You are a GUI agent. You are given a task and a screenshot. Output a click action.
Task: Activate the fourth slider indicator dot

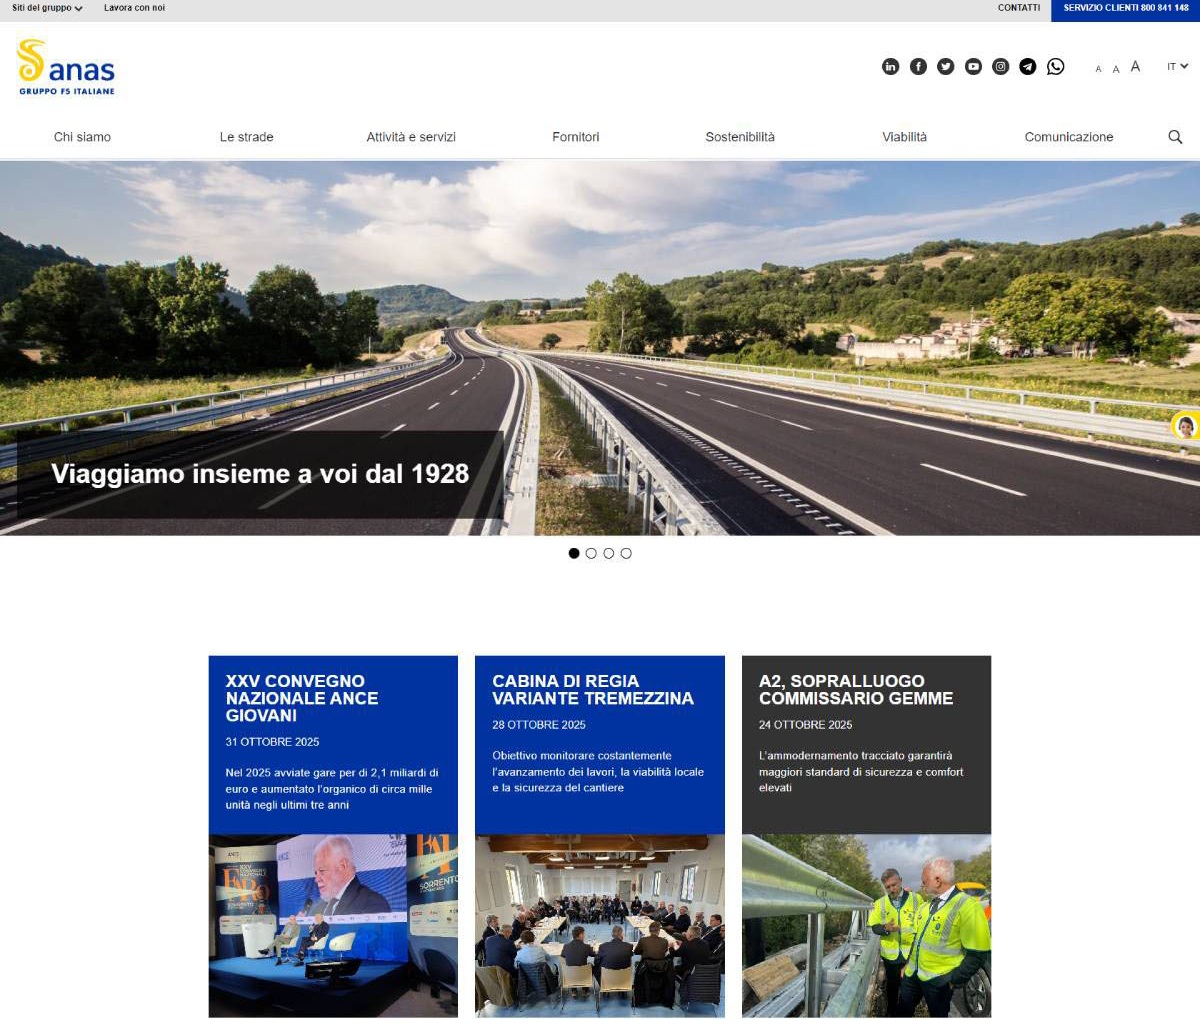coord(627,552)
